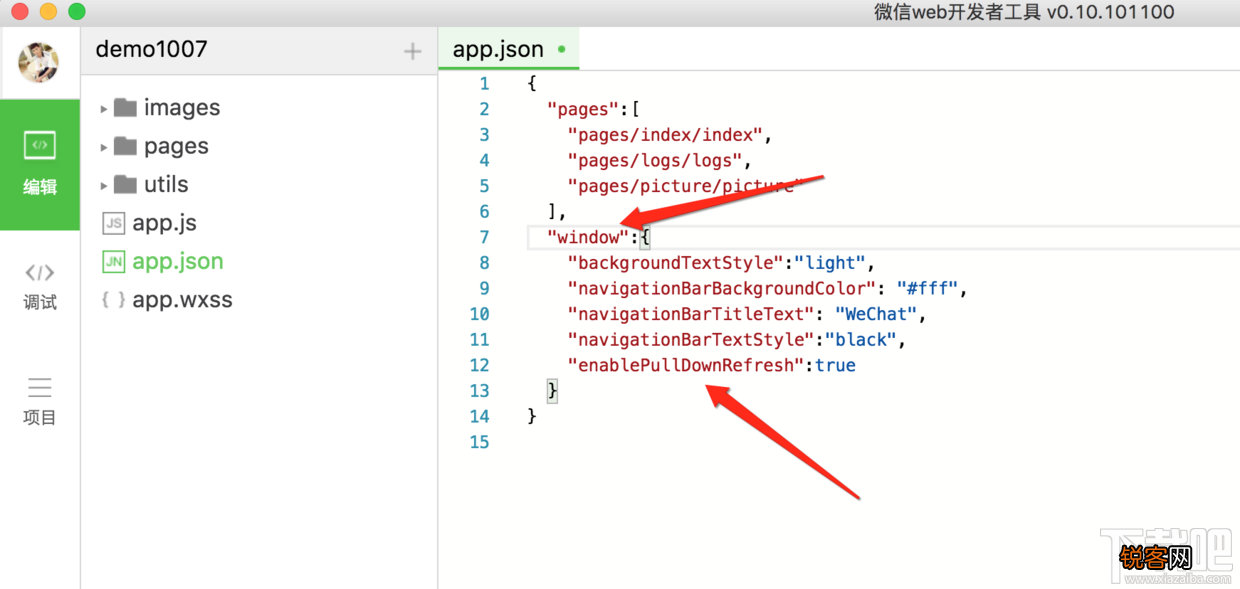Open the app.js file
The image size is (1240, 589).
164,223
